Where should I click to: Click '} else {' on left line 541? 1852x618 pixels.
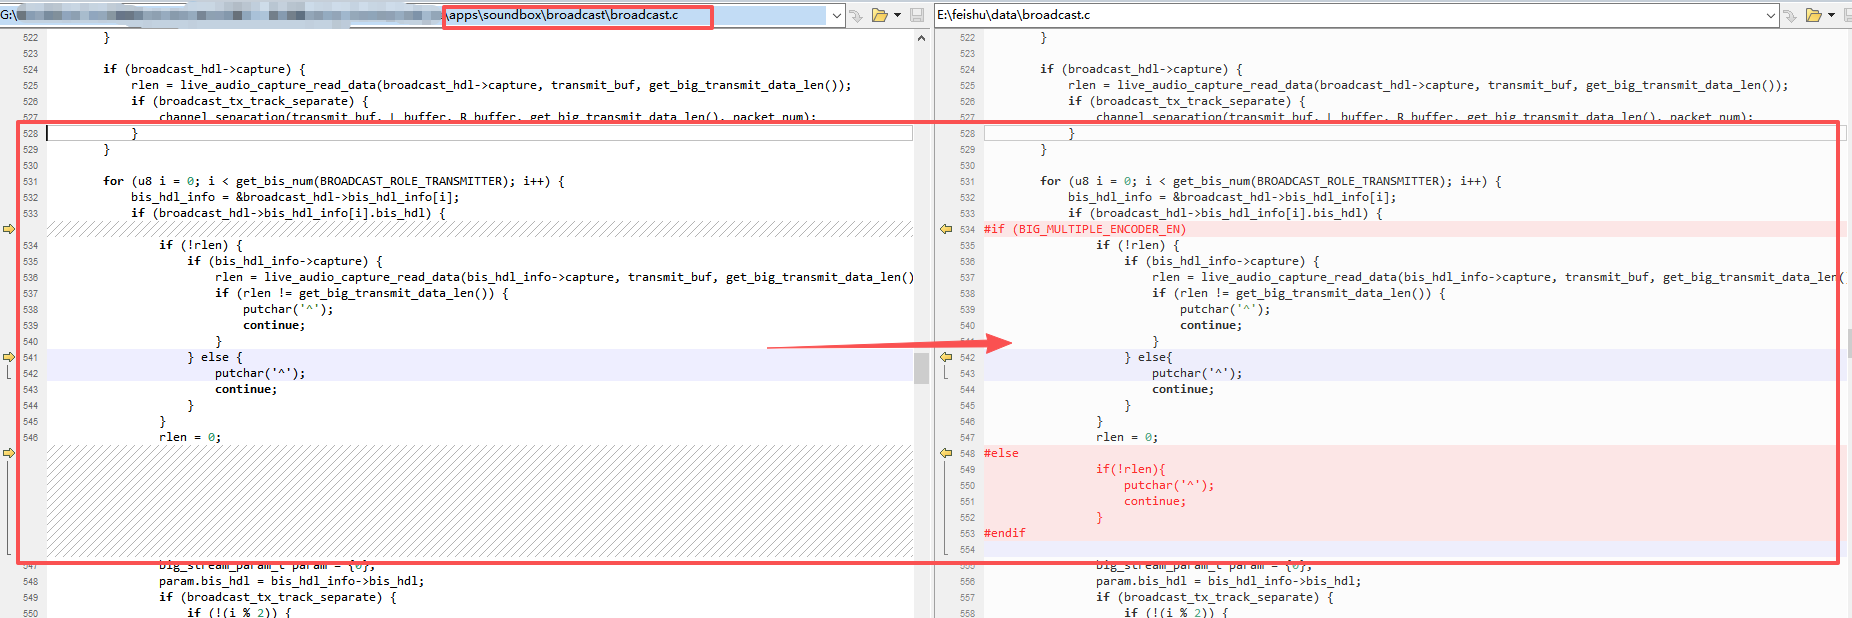pyautogui.click(x=215, y=357)
